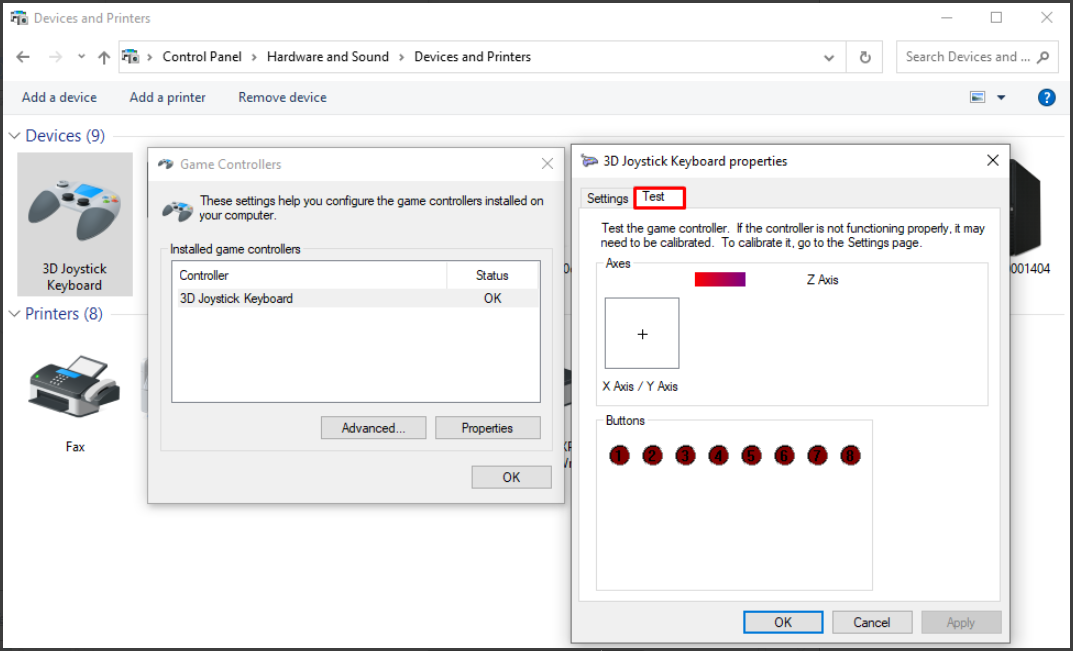Viewport: 1073px width, 651px height.
Task: Click button 8 indicator in Buttons panel
Action: [x=850, y=456]
